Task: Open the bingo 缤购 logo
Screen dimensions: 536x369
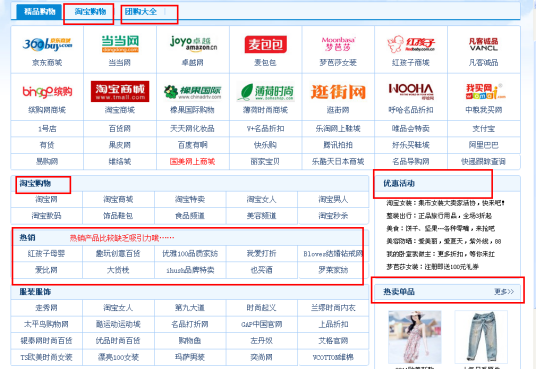Action: pos(47,92)
